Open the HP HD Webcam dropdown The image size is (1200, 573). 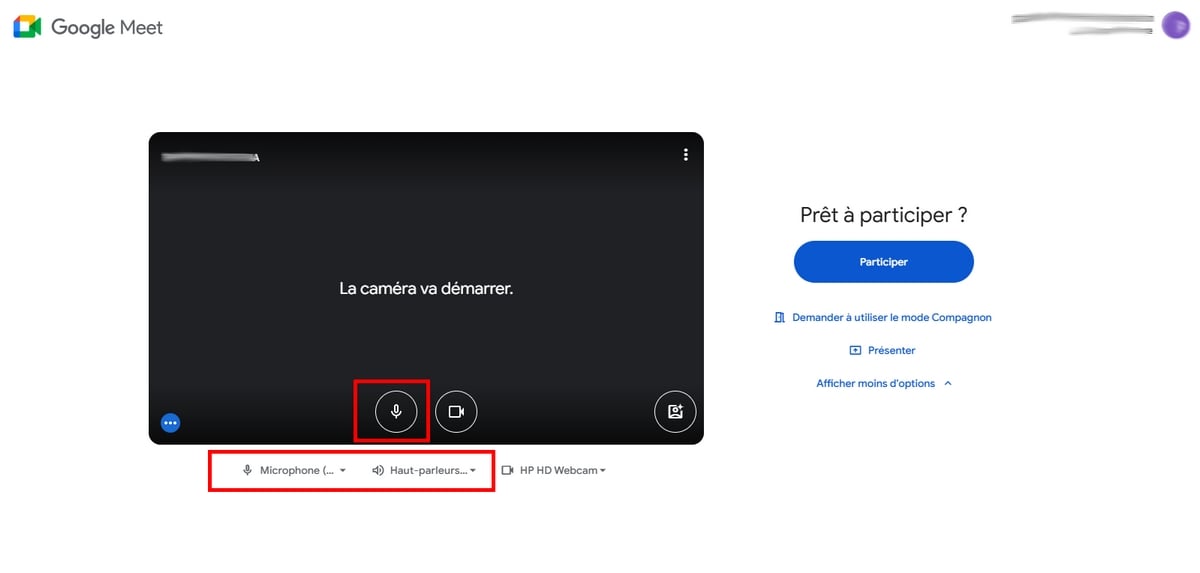tap(553, 470)
